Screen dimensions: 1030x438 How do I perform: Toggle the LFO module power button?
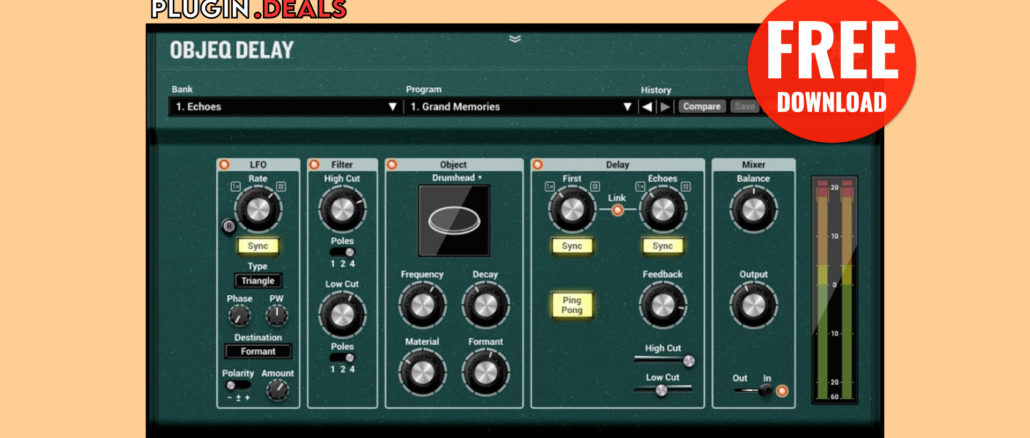tap(223, 165)
